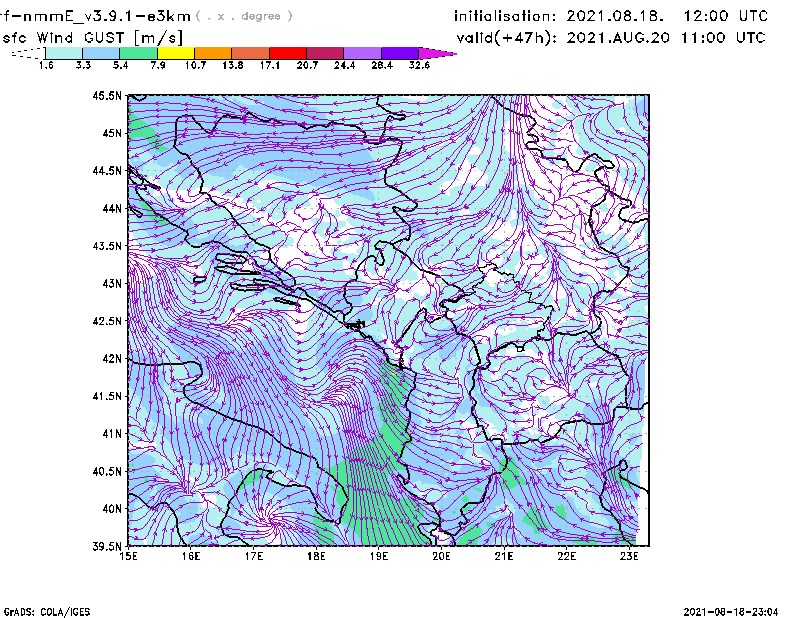Screen dimensions: 800x618
Task: Click the yellow swatch in the gust legend
Action: tap(175, 53)
